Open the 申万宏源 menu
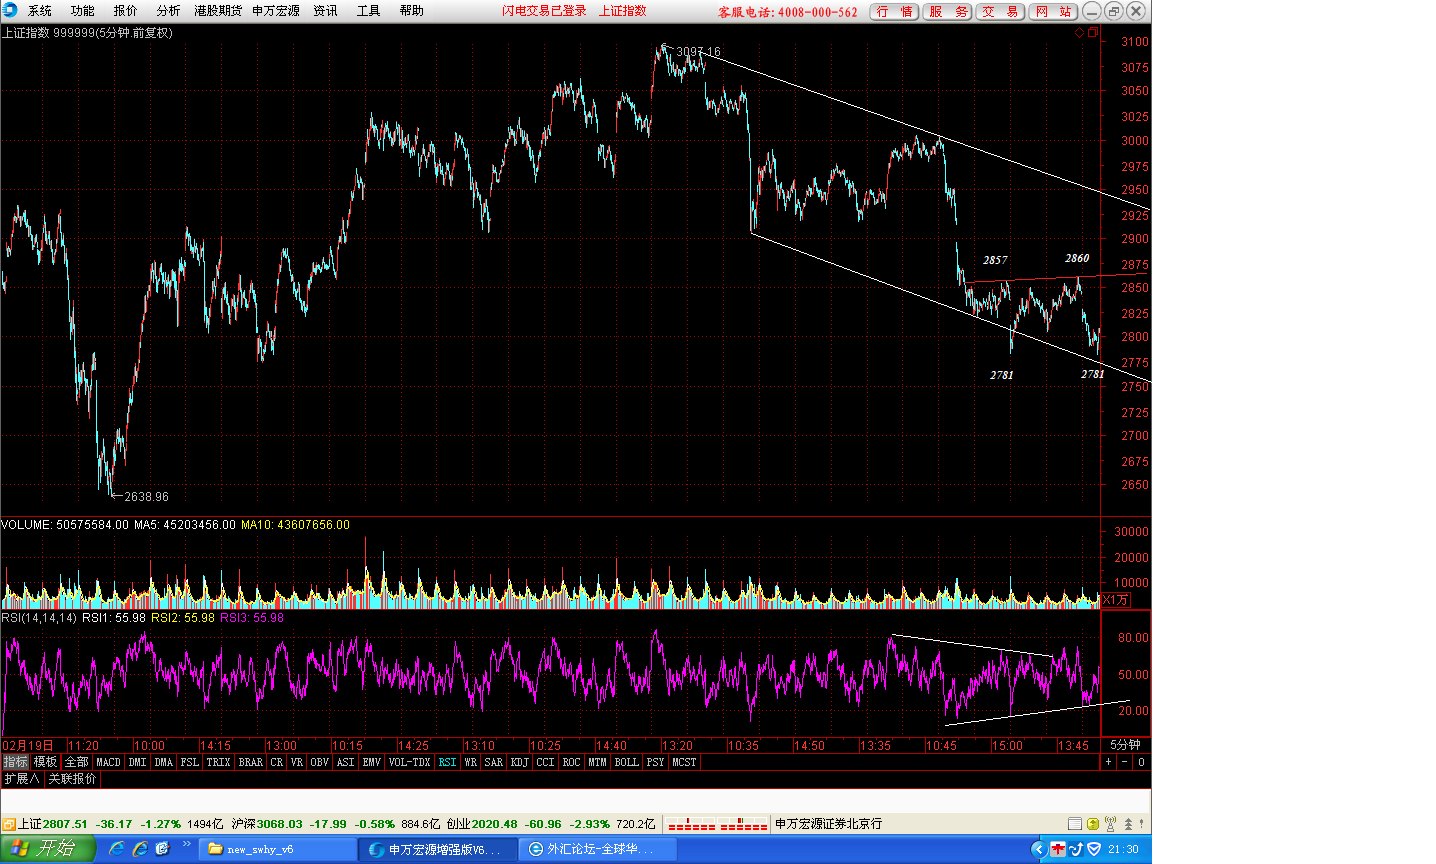This screenshot has height=864, width=1436. [276, 11]
